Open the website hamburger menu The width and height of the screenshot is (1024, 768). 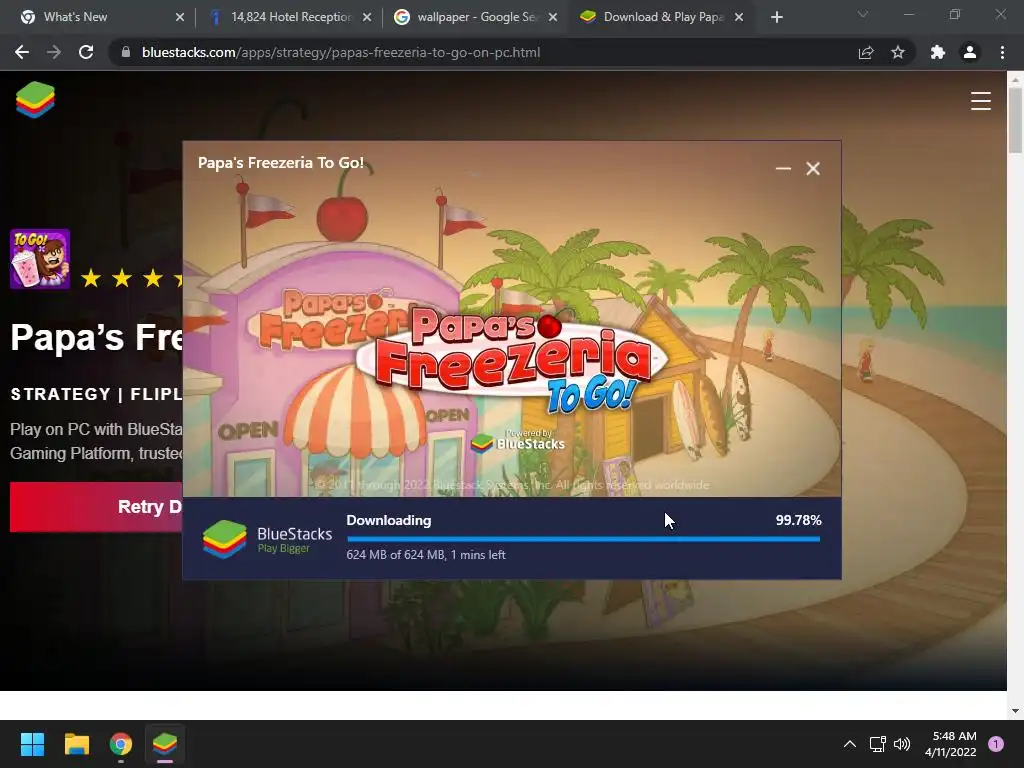(x=980, y=101)
